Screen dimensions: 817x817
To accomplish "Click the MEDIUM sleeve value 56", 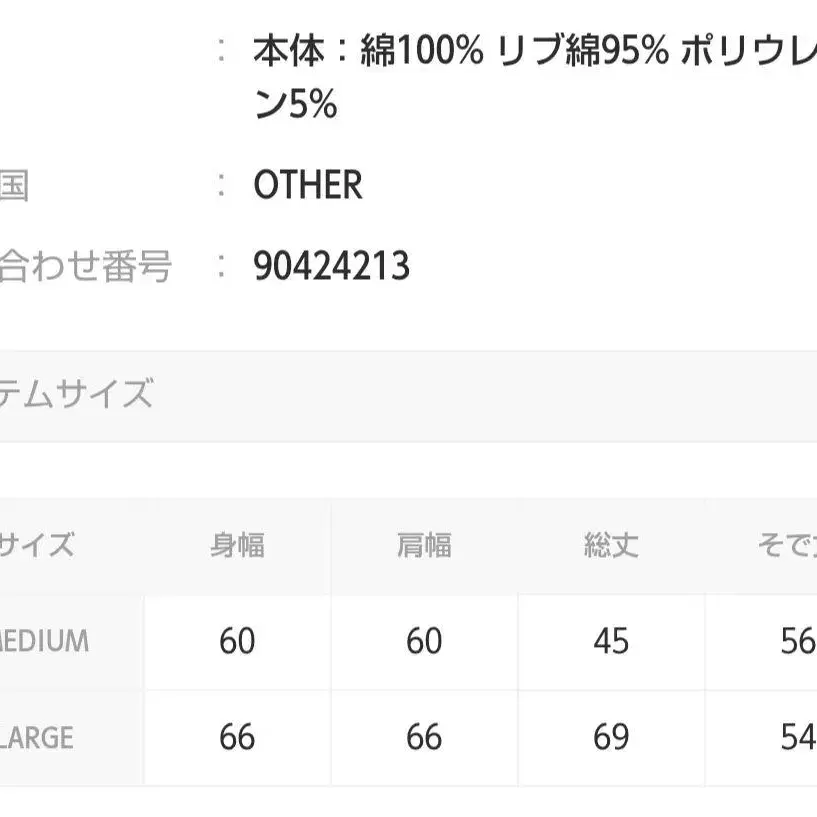I will coord(797,640).
